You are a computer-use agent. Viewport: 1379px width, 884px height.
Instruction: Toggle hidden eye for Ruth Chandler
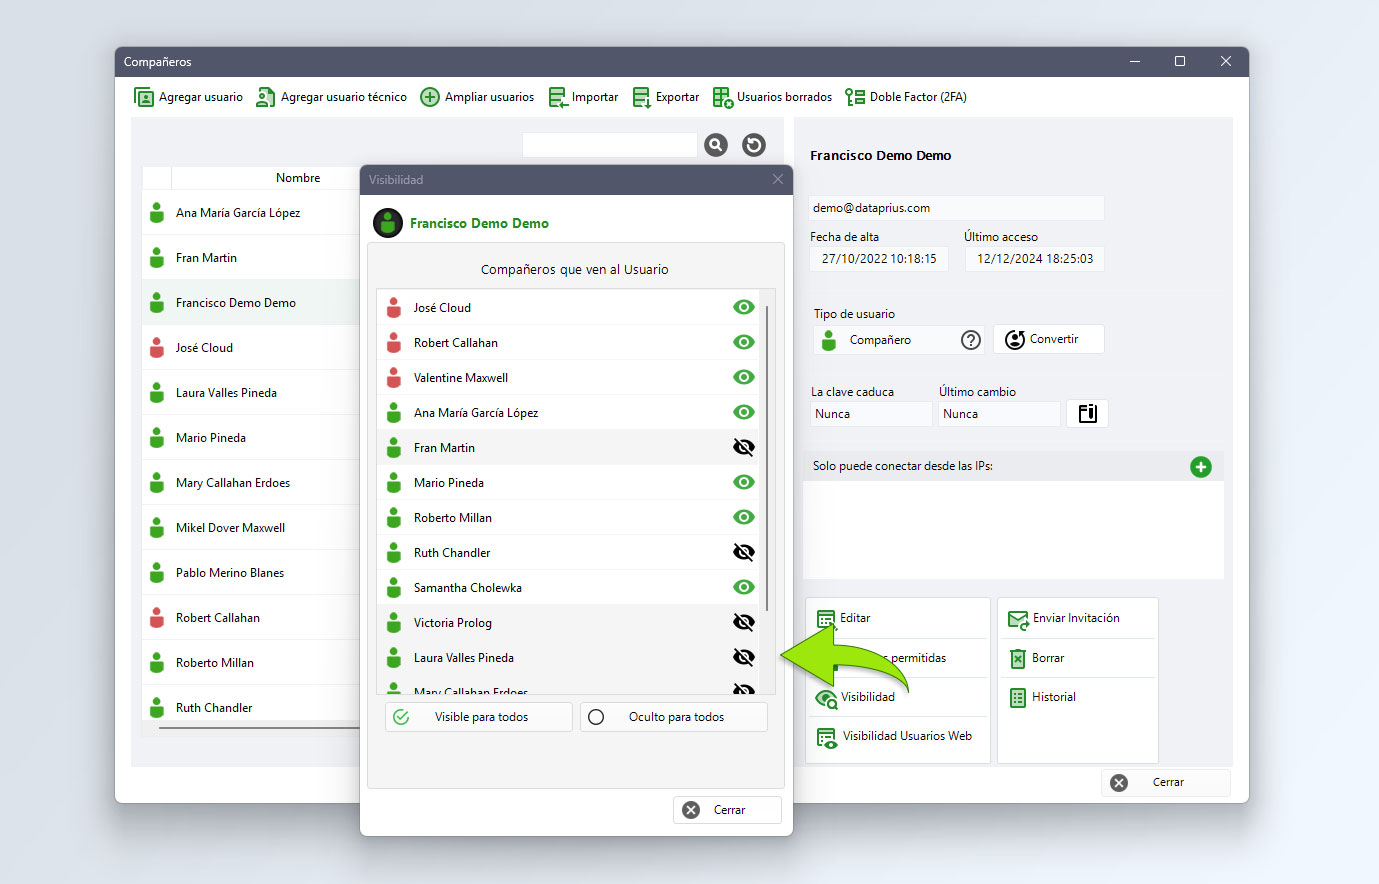tap(743, 552)
